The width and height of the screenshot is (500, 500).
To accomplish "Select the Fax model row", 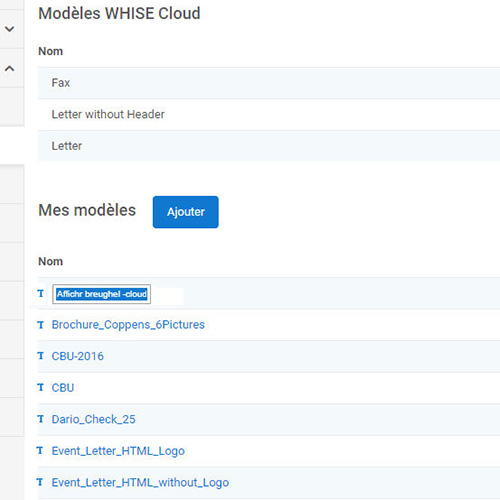I will tap(269, 83).
